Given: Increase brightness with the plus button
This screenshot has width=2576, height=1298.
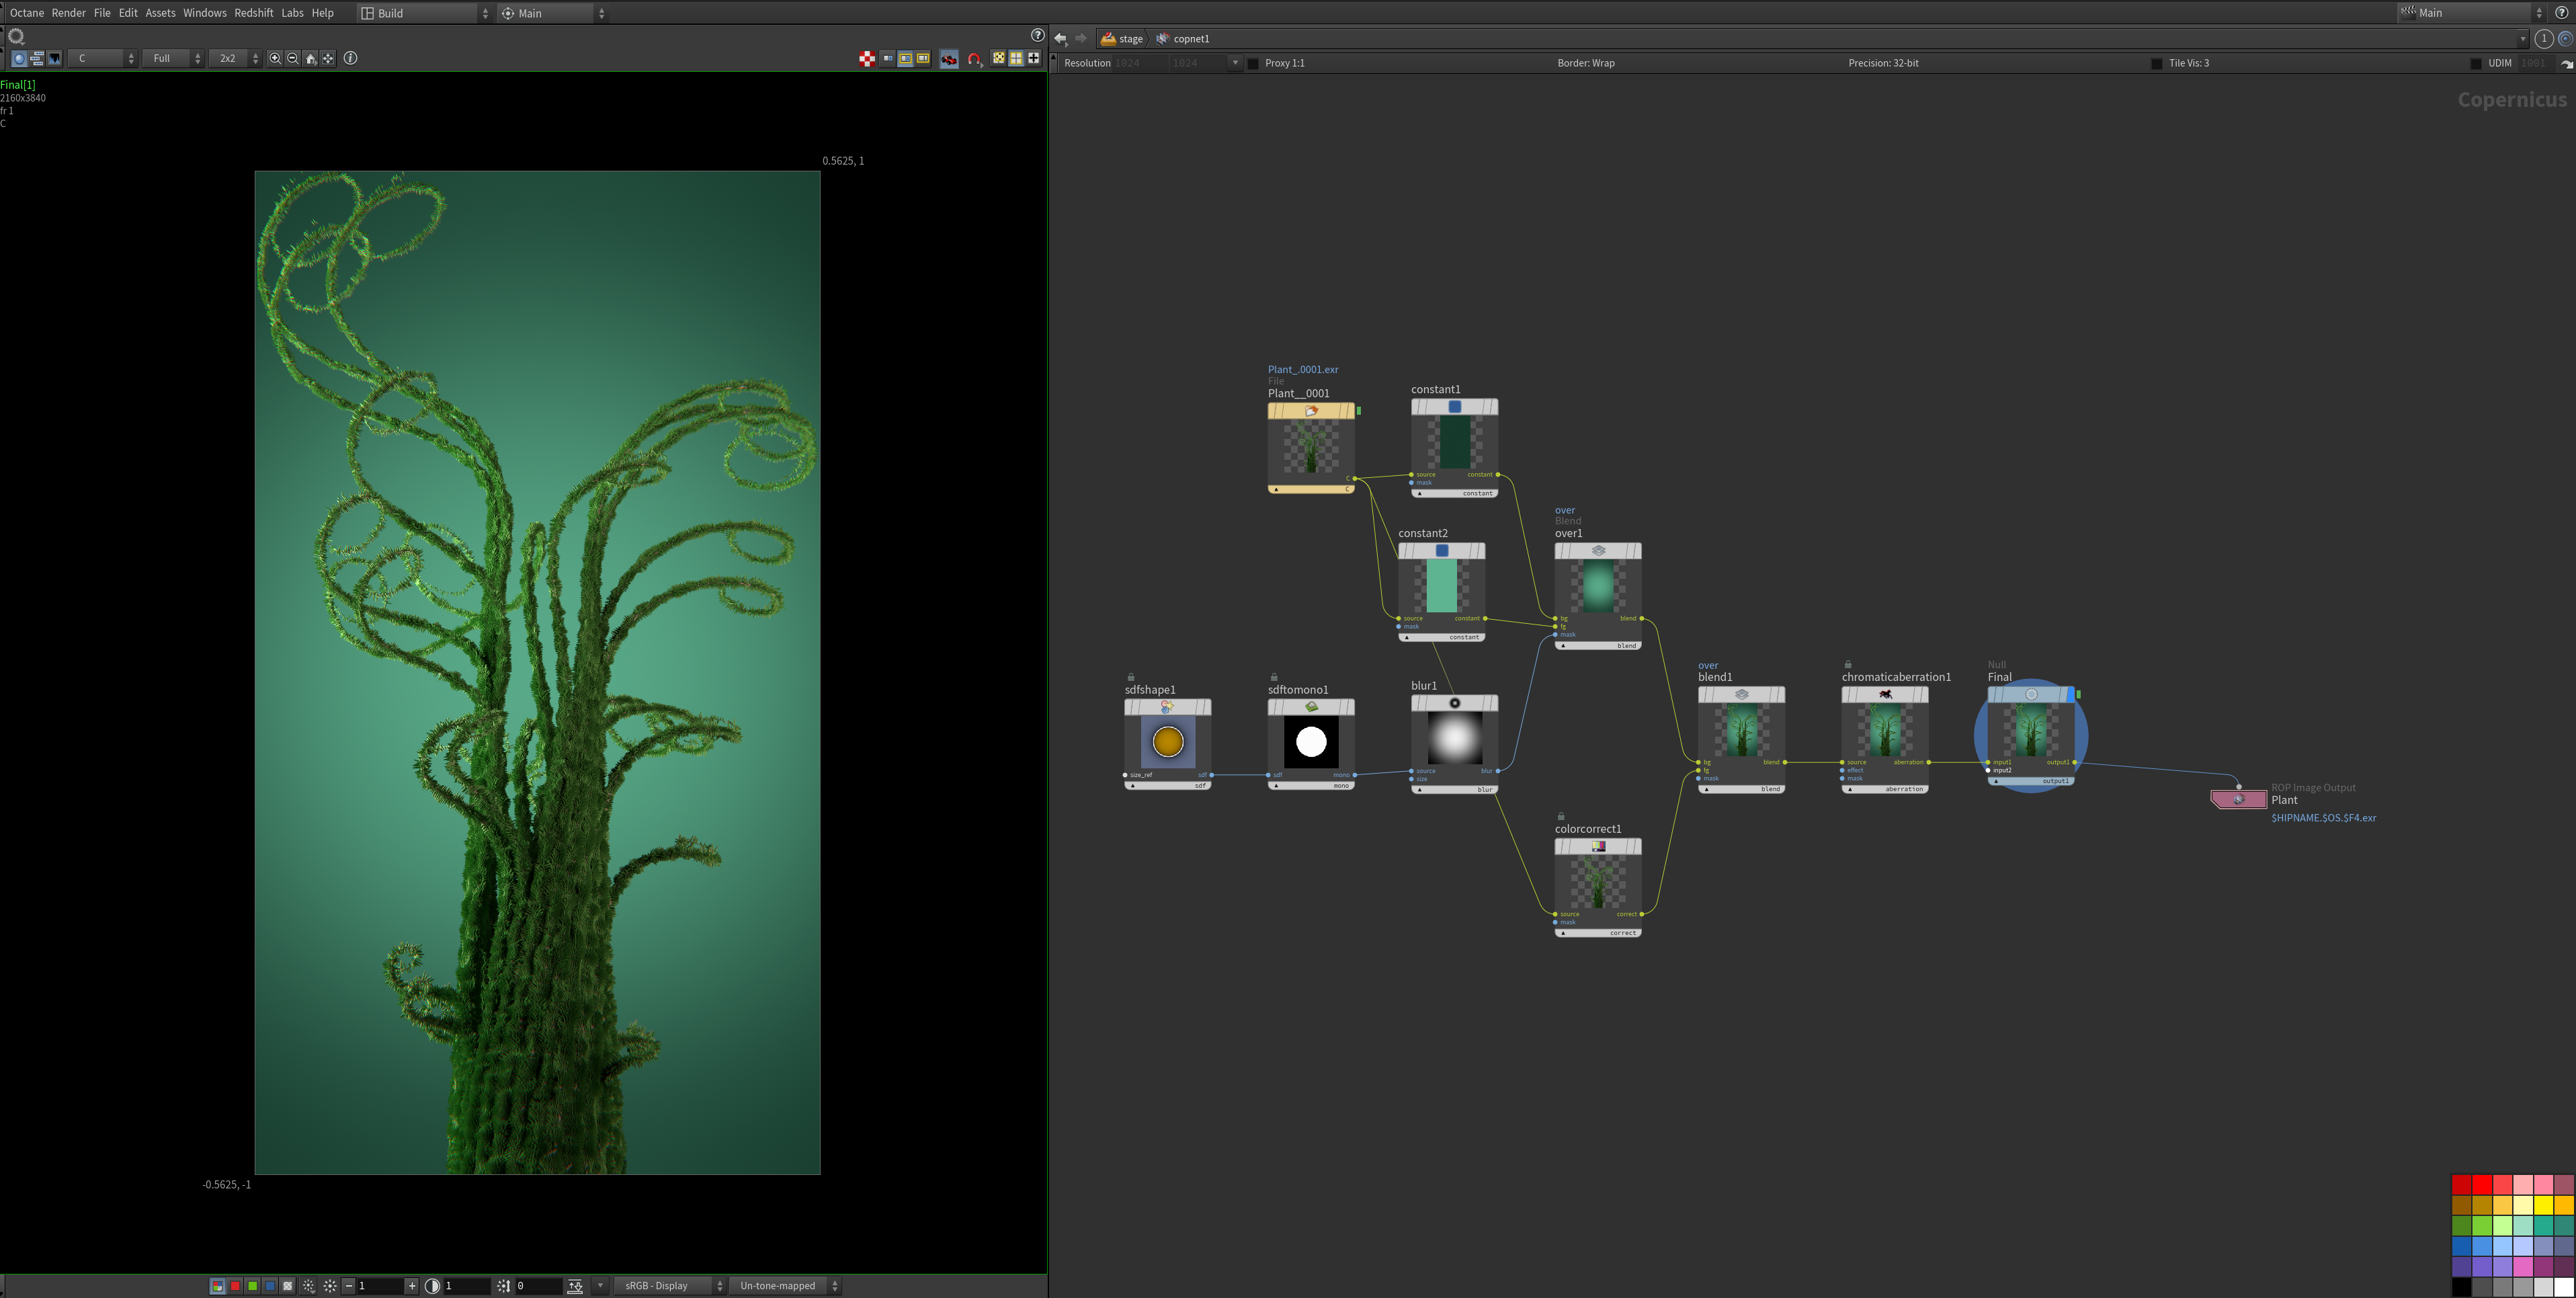Looking at the screenshot, I should (x=411, y=1286).
